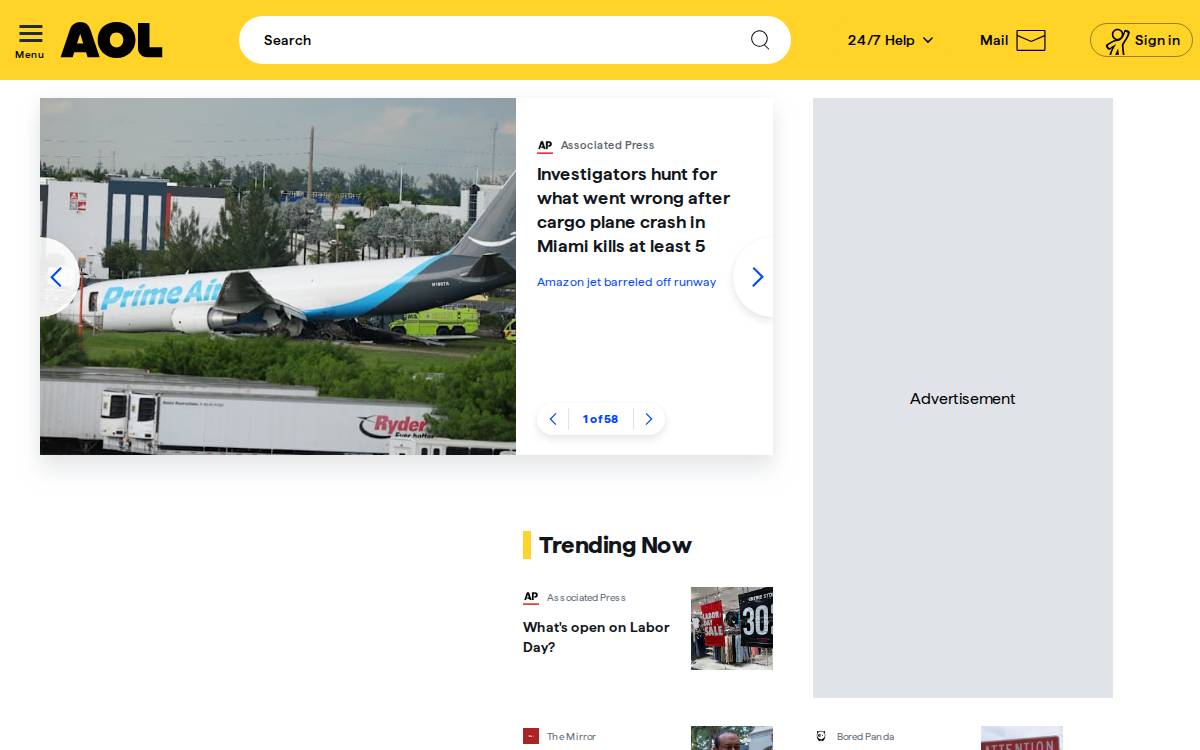Viewport: 1200px width, 750px height.
Task: Go back using small pager left chevron
Action: [553, 419]
